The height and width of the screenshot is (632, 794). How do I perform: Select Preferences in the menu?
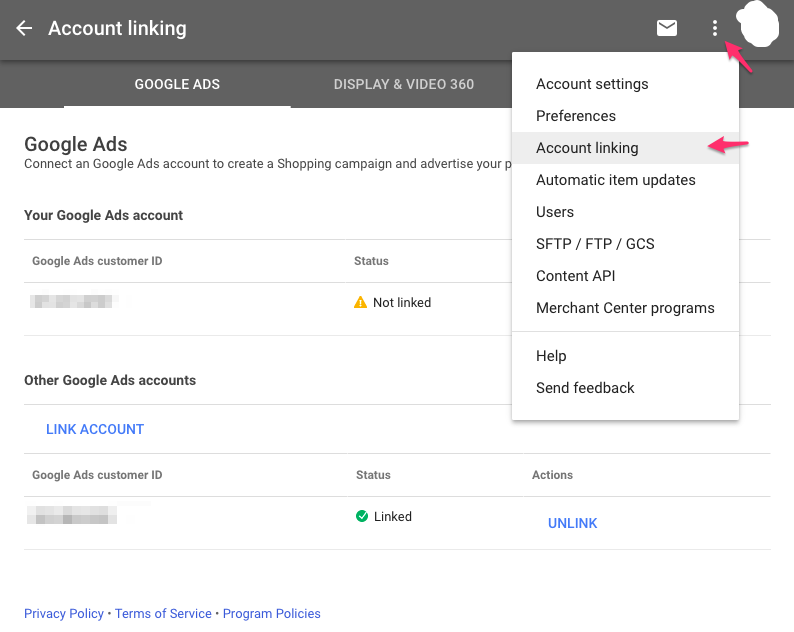pos(576,116)
